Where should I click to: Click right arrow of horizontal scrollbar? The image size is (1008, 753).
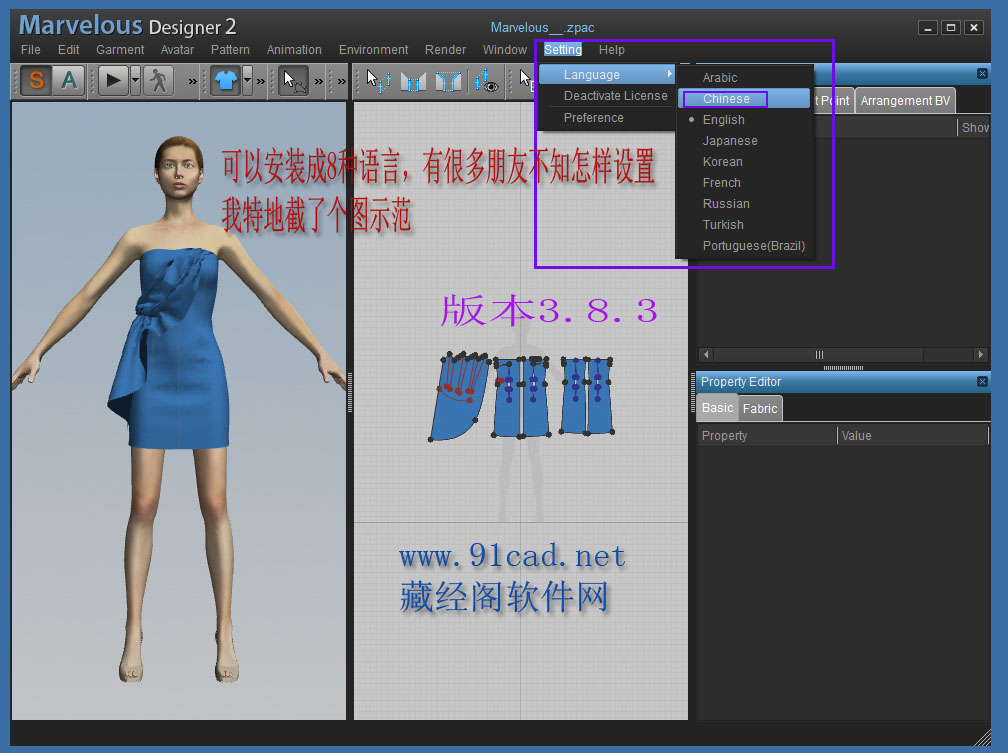click(980, 354)
